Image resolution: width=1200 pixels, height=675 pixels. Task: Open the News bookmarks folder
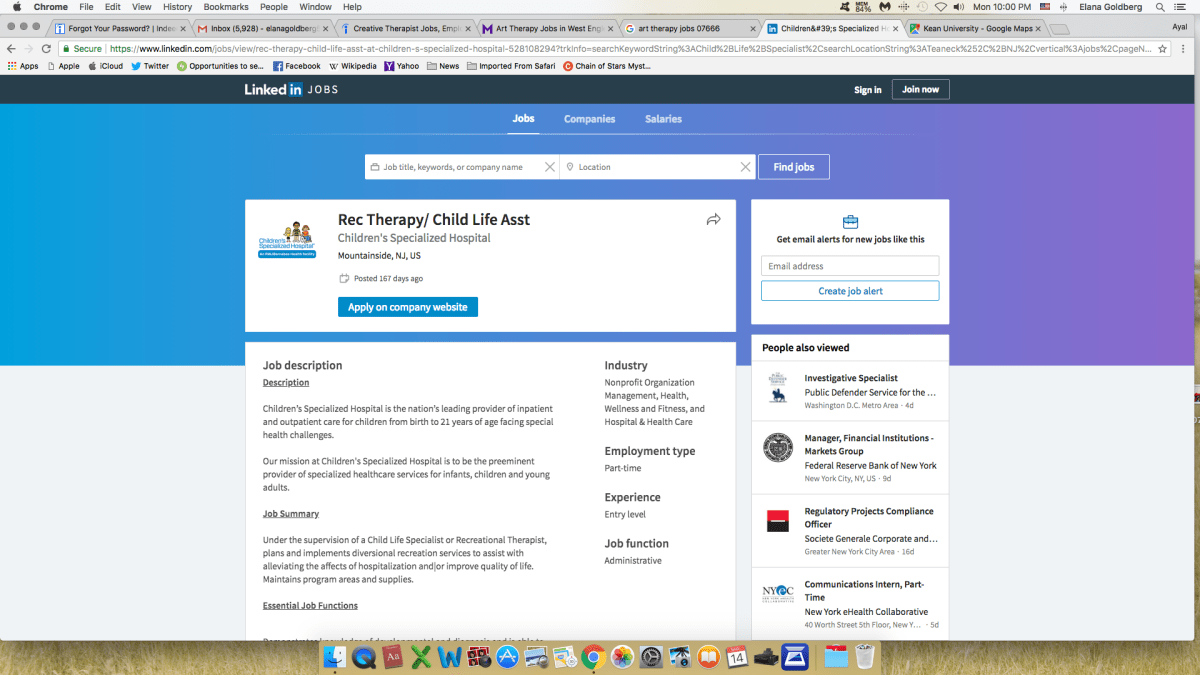tap(443, 66)
